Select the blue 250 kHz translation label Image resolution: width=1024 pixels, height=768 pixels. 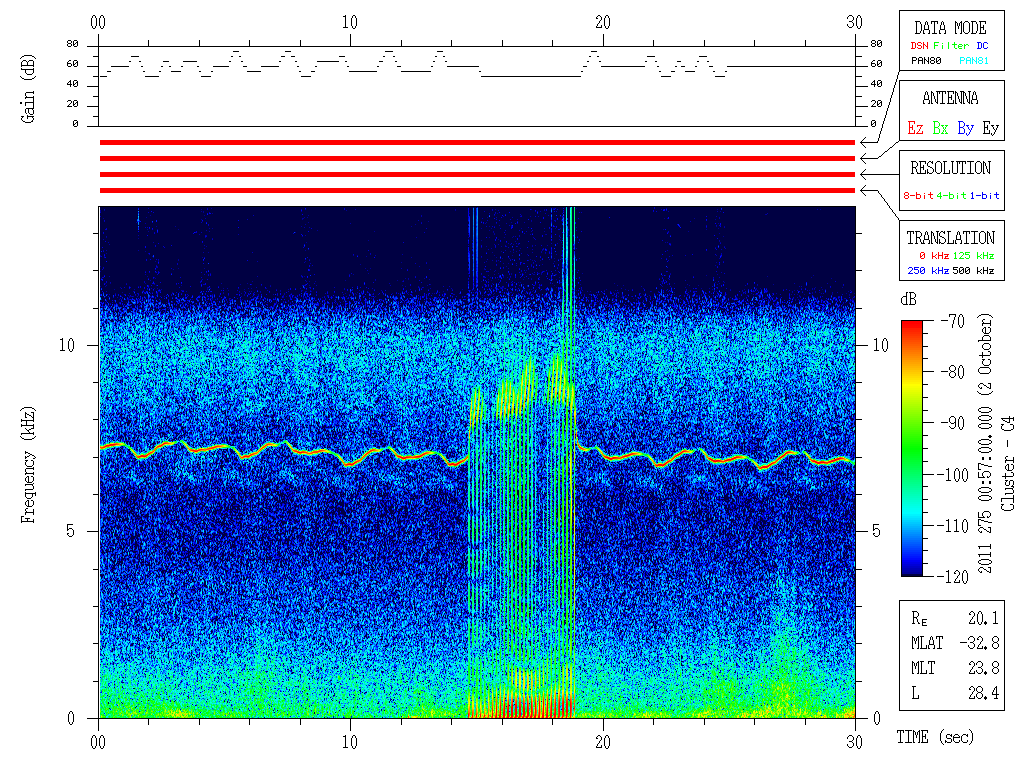click(x=928, y=270)
